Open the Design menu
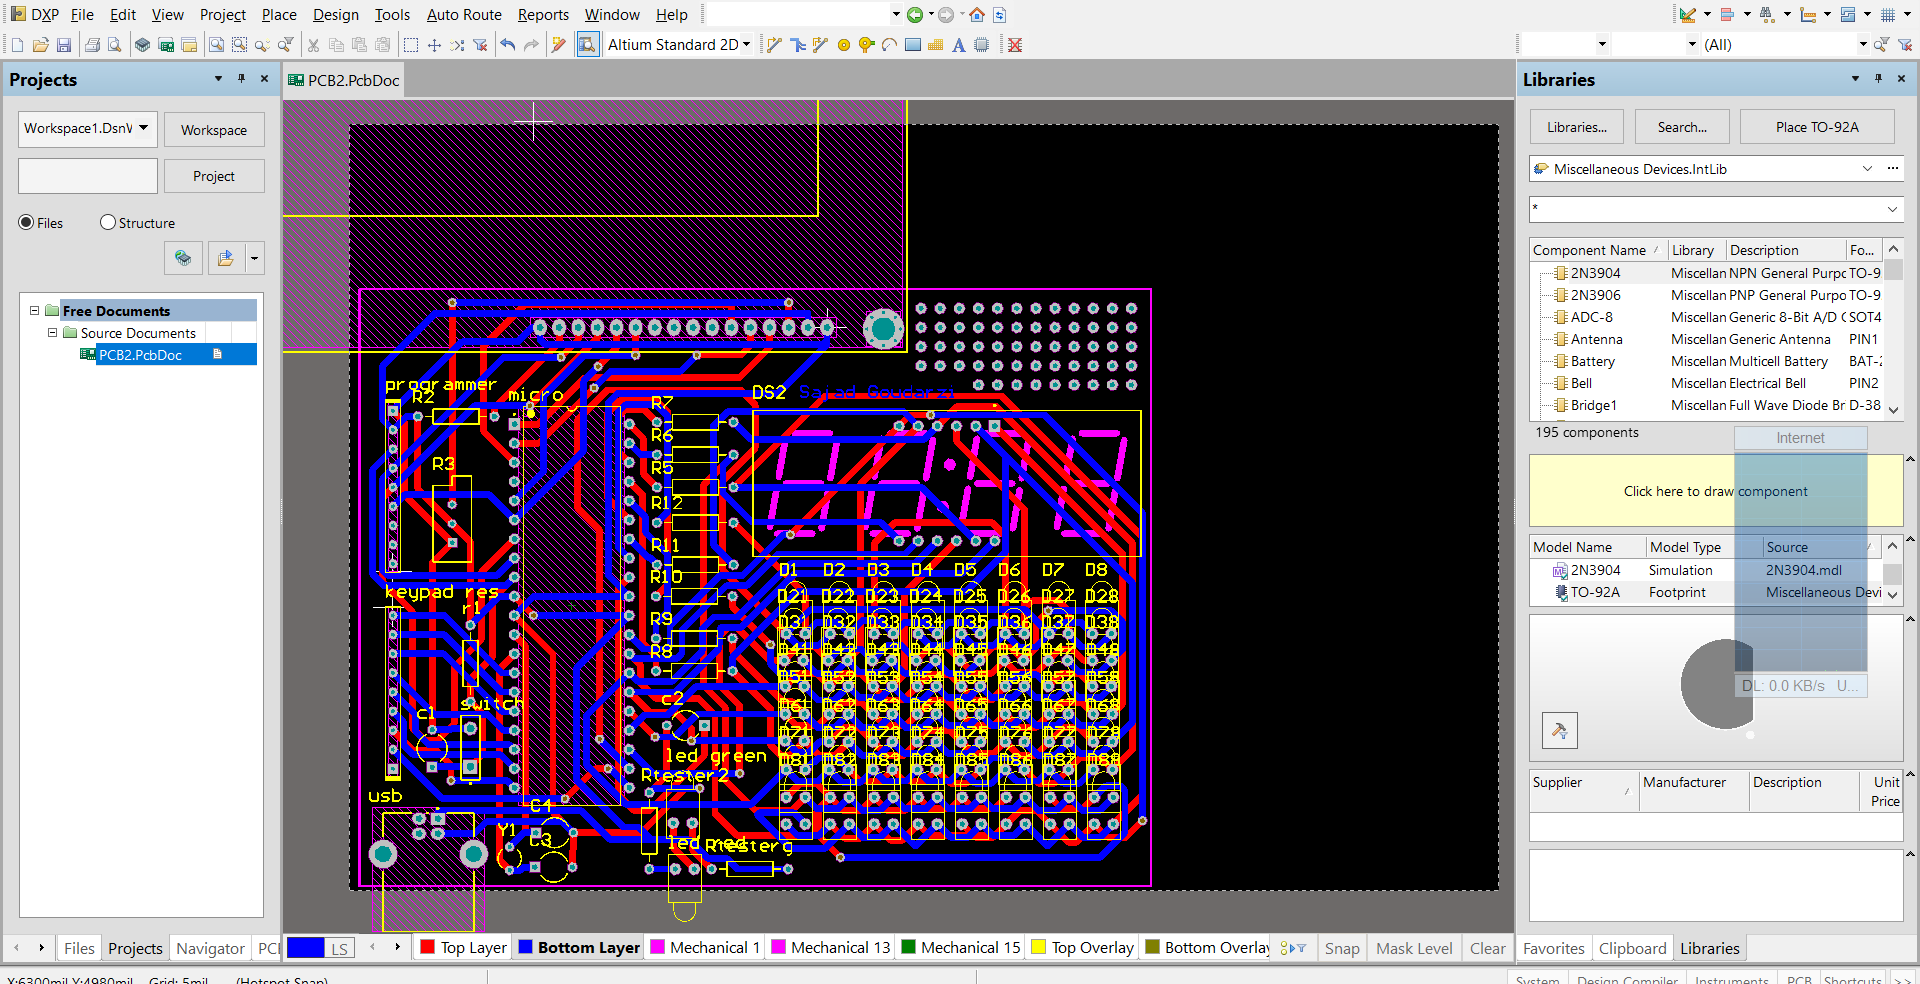This screenshot has height=984, width=1920. pyautogui.click(x=335, y=15)
